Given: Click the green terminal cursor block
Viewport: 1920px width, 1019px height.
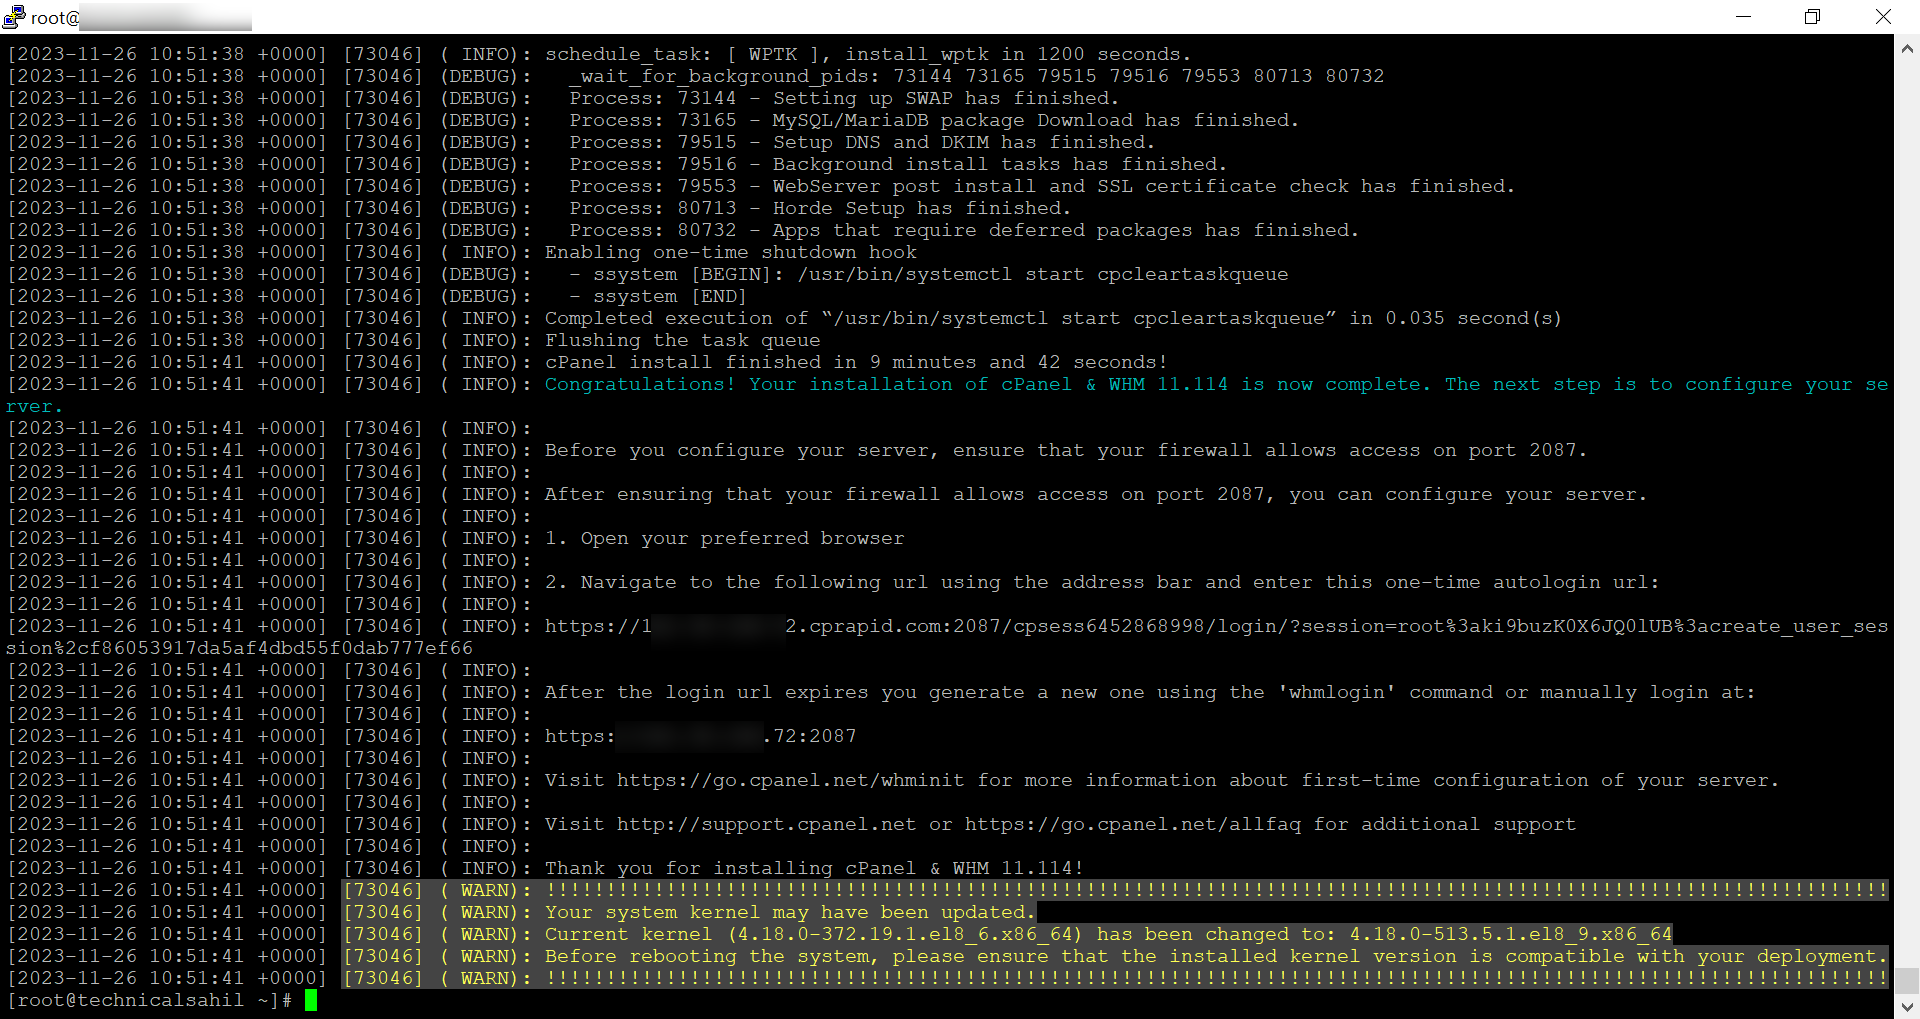Looking at the screenshot, I should click(311, 1000).
